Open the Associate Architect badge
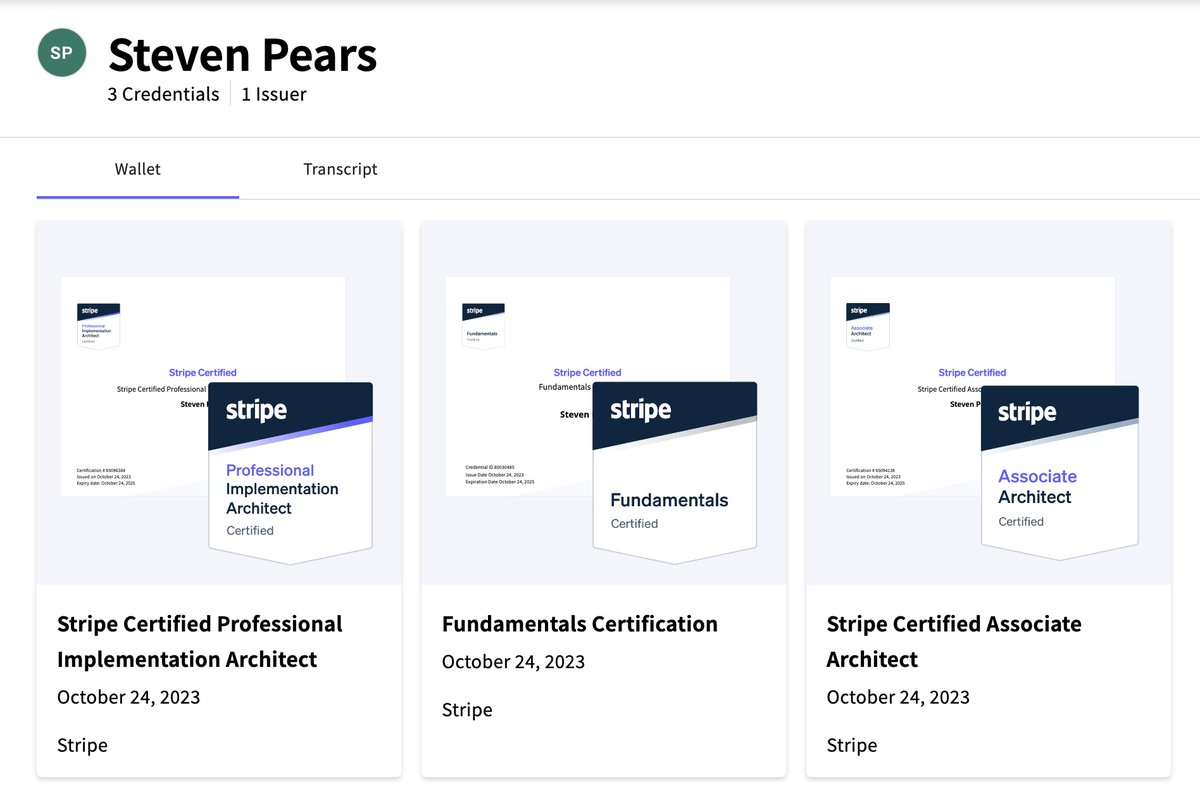1200x796 pixels. [x=1060, y=473]
